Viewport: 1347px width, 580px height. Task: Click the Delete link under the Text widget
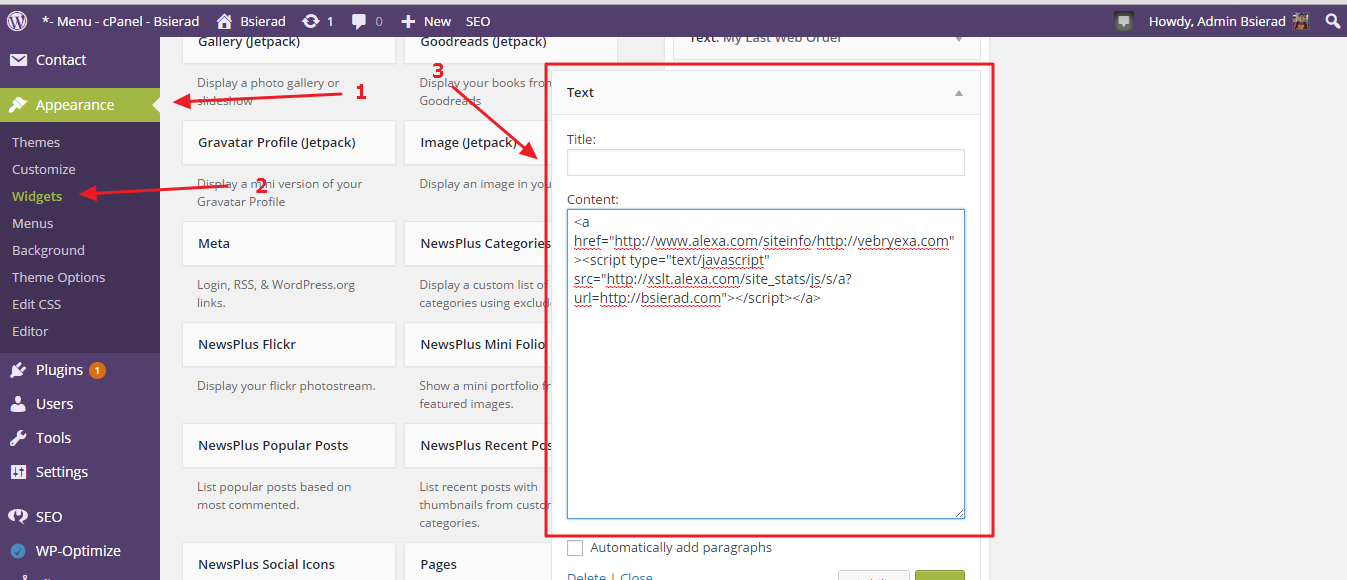586,576
